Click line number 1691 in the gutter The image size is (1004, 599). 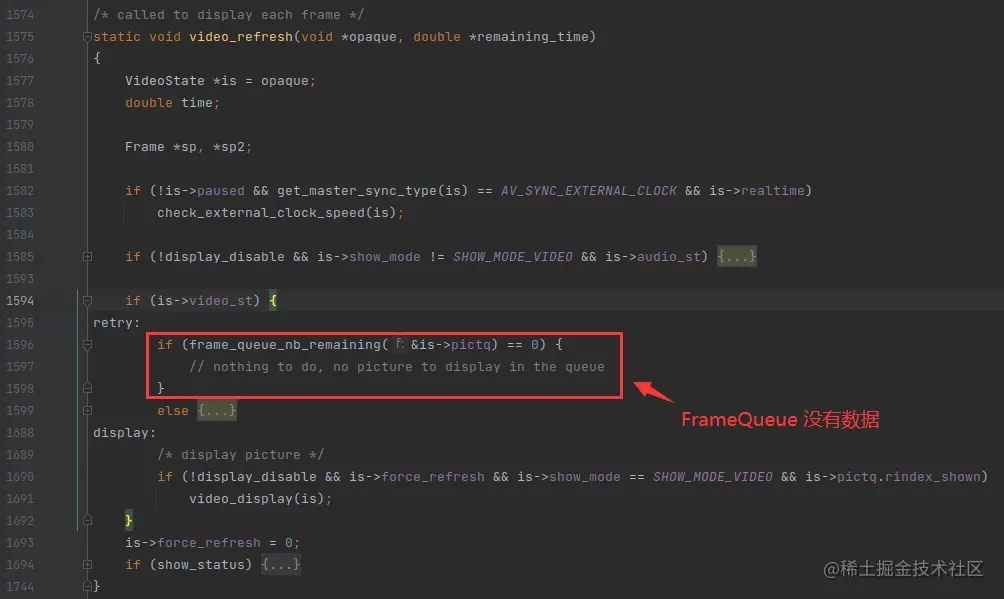(20, 498)
